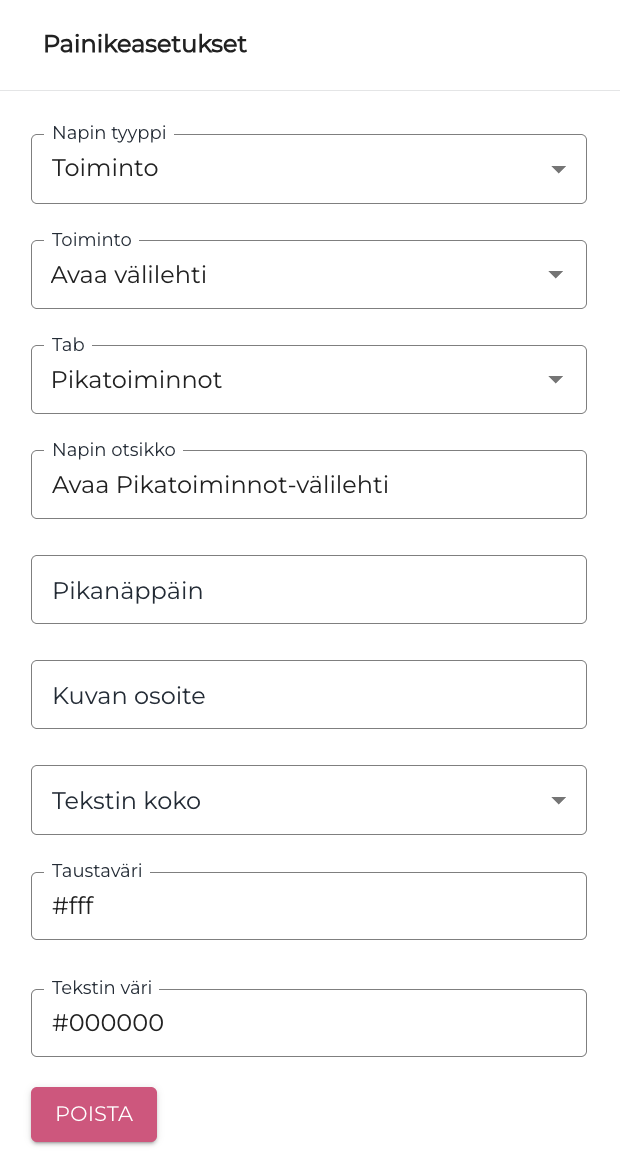Expand the Tekstin koko dropdown
The width and height of the screenshot is (620, 1170).
click(x=309, y=800)
